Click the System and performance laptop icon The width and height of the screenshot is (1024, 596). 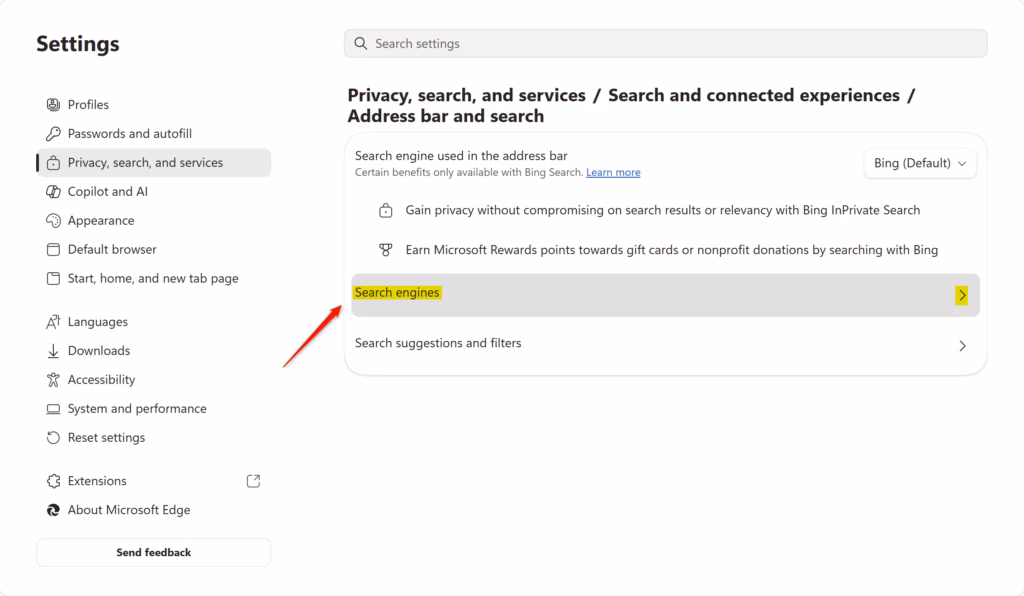[x=53, y=409]
